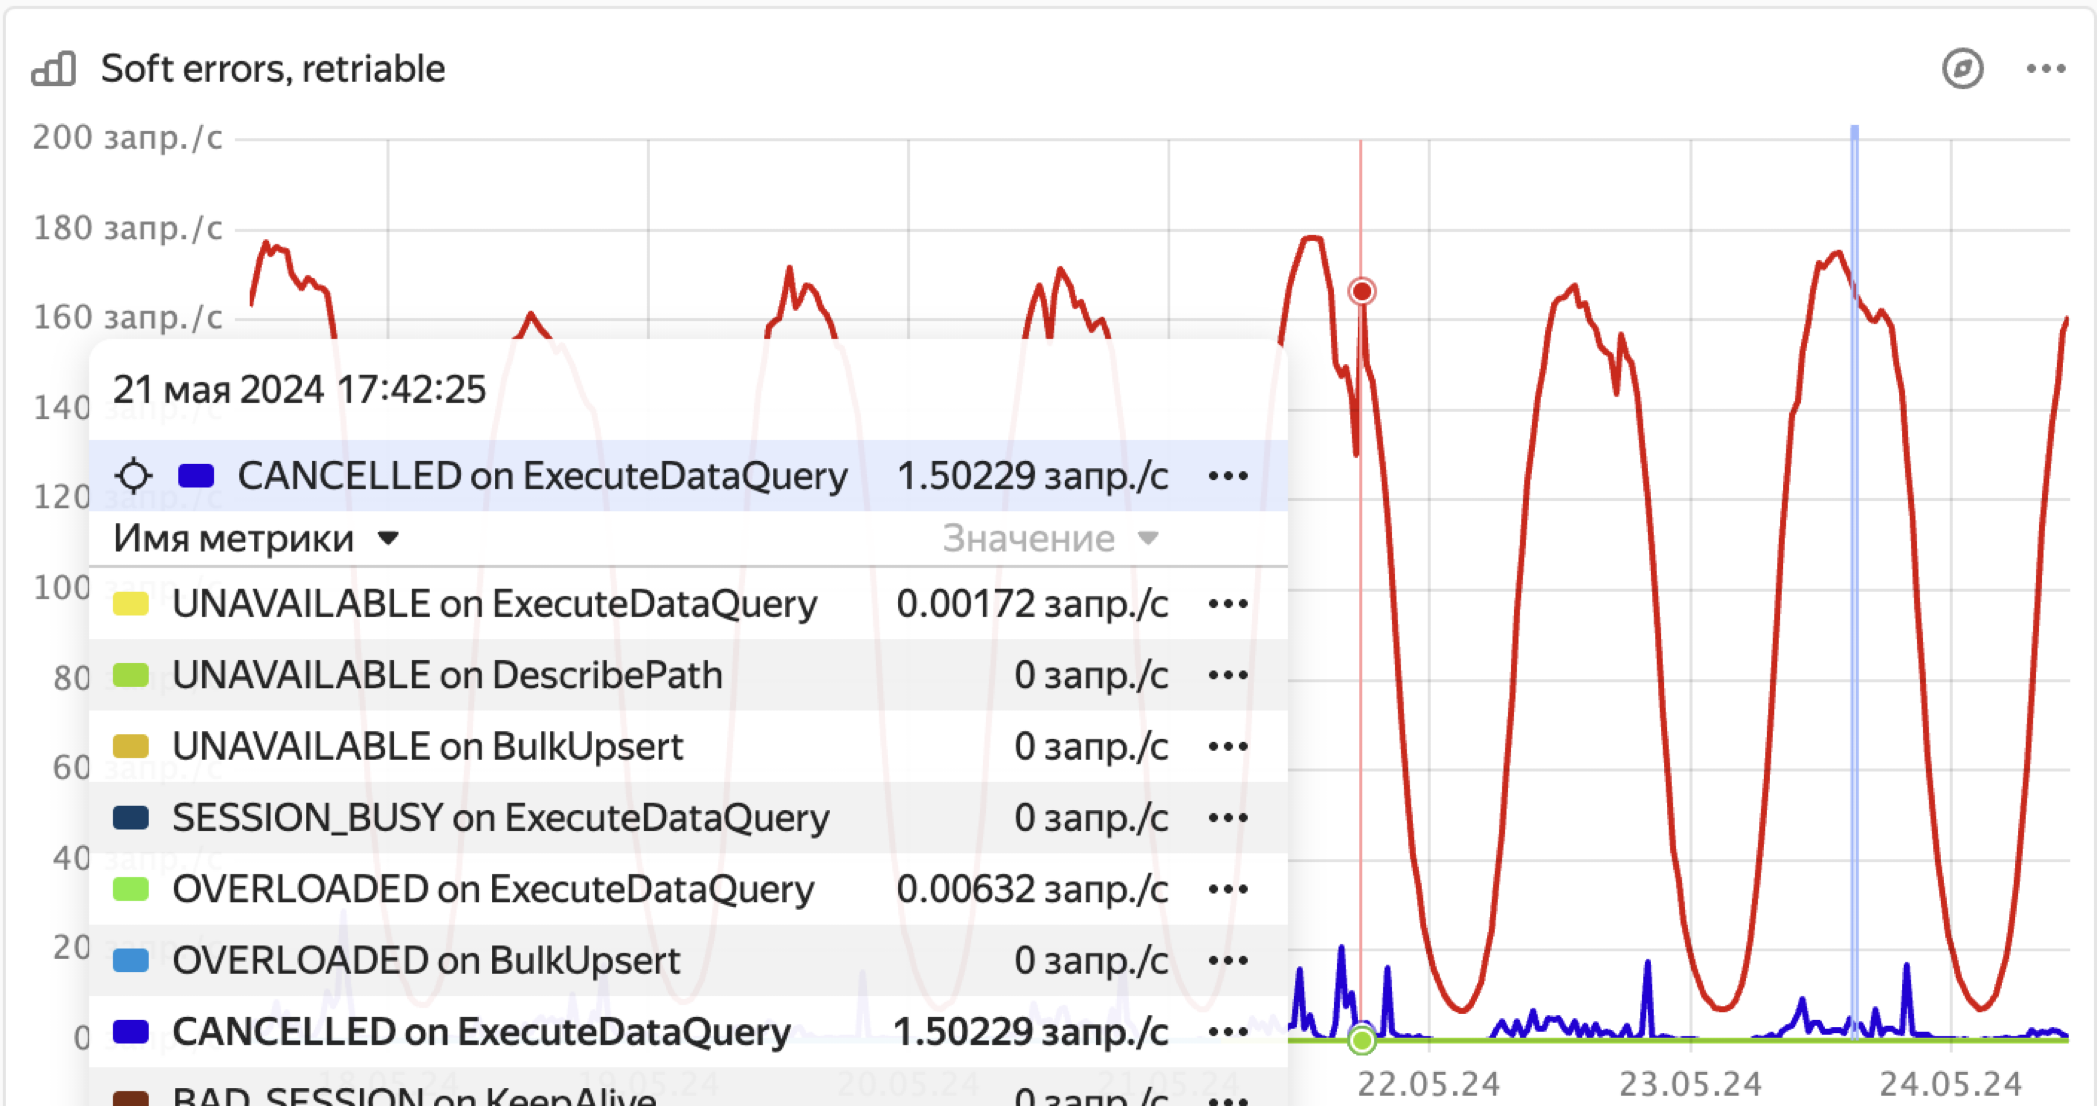The width and height of the screenshot is (2097, 1106).
Task: Click the CANCELLED on ExecuteDataQuery bottom row label
Action: click(480, 1032)
